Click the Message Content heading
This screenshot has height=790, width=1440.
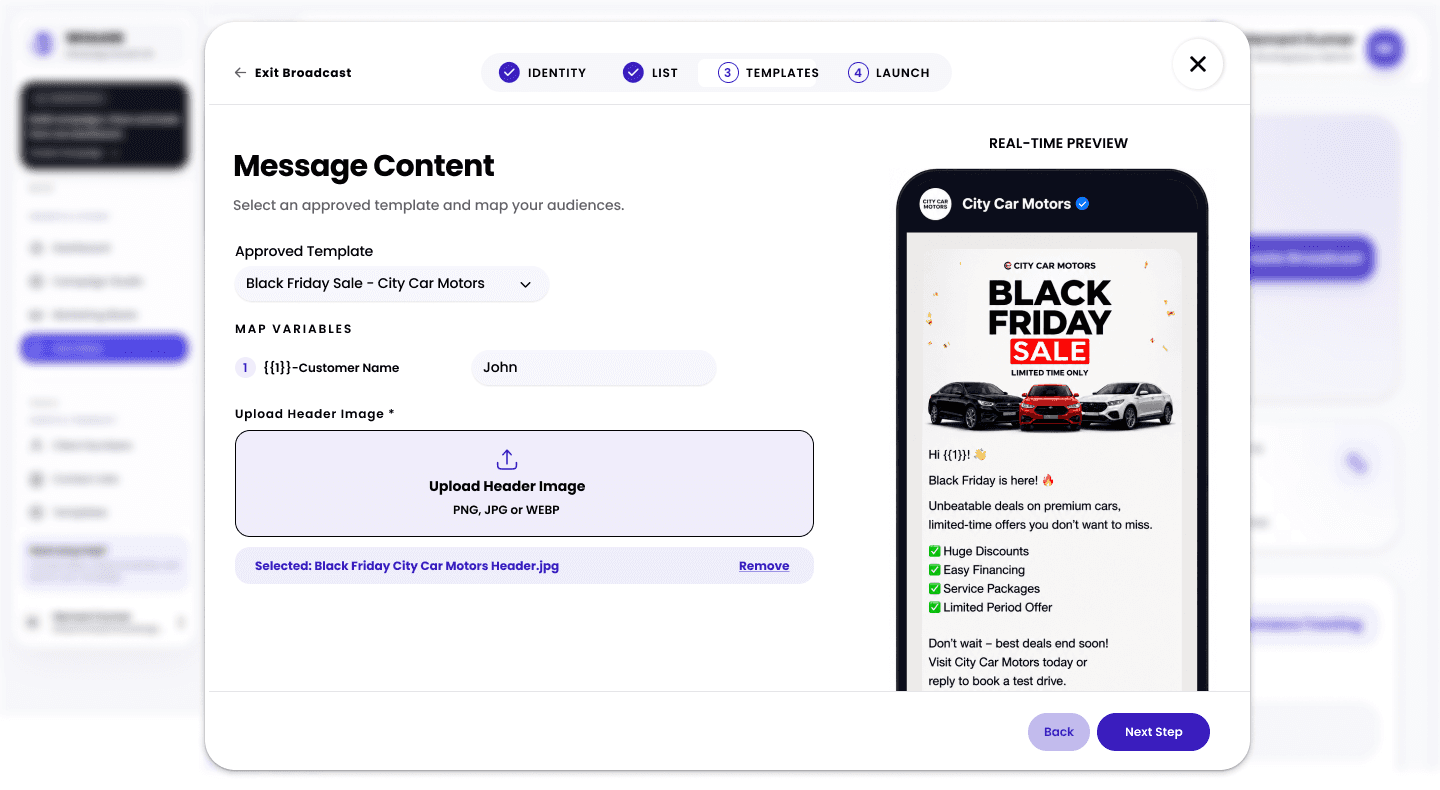[x=364, y=166]
